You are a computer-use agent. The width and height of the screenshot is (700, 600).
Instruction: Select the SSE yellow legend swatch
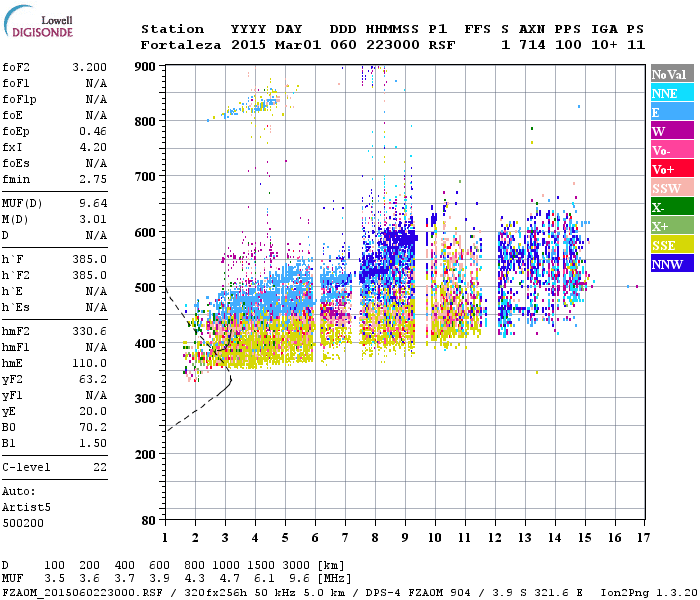click(672, 245)
